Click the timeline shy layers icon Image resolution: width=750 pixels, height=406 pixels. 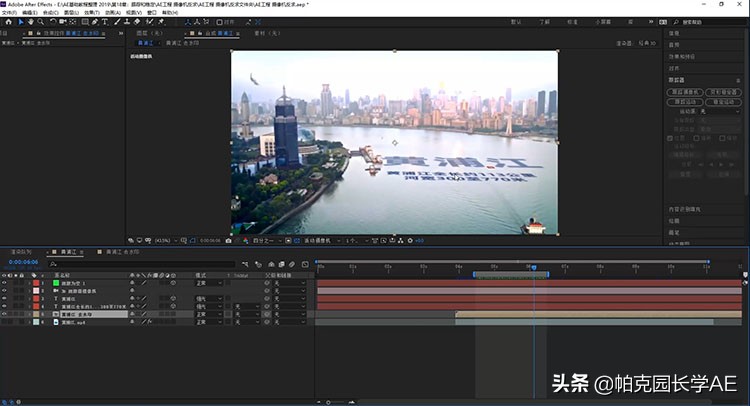(x=271, y=264)
